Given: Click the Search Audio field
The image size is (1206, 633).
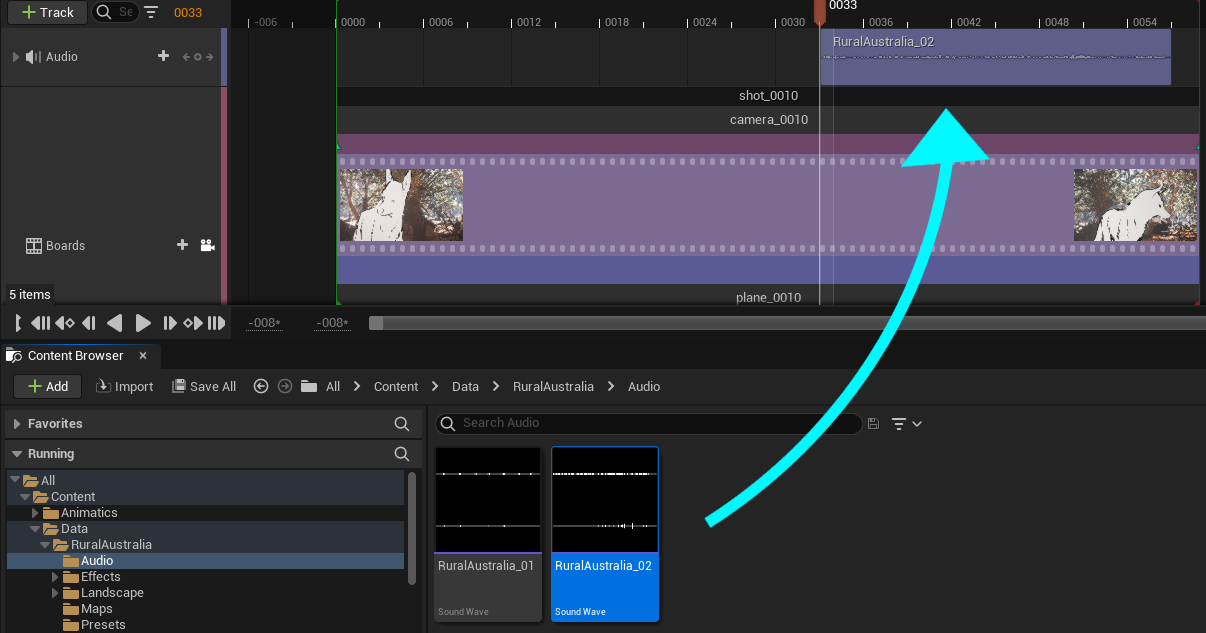Looking at the screenshot, I should (x=648, y=423).
